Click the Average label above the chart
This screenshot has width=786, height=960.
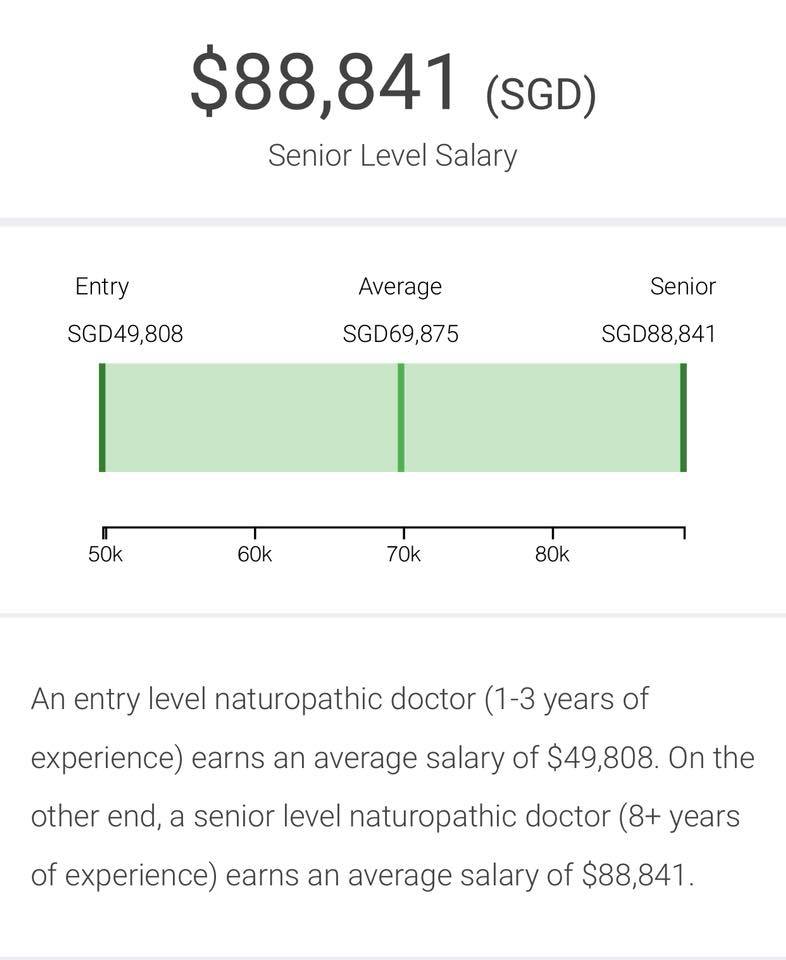pos(400,287)
